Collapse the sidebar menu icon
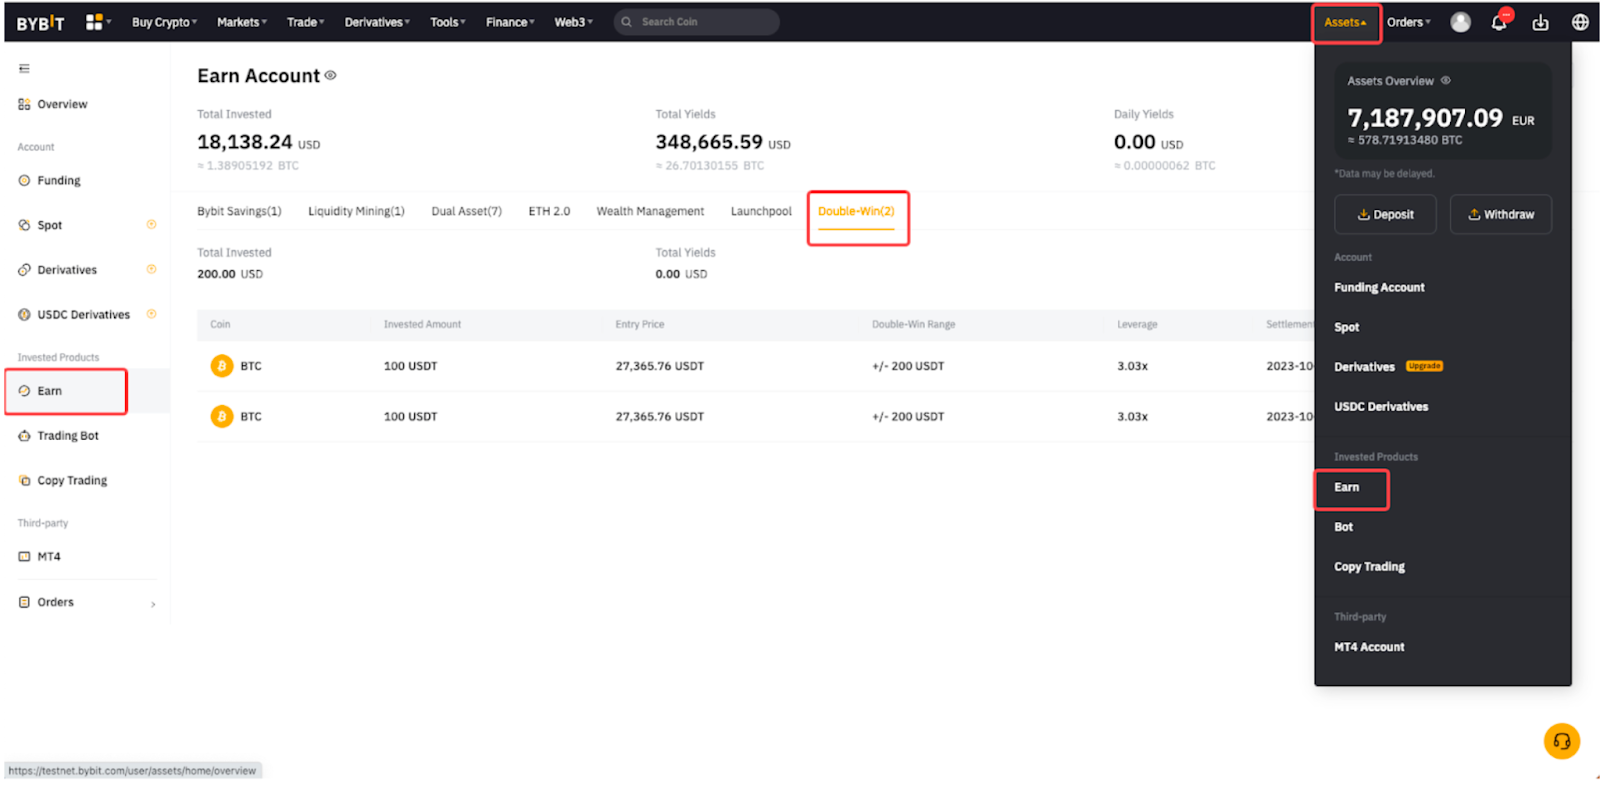The image size is (1600, 787). tap(24, 69)
